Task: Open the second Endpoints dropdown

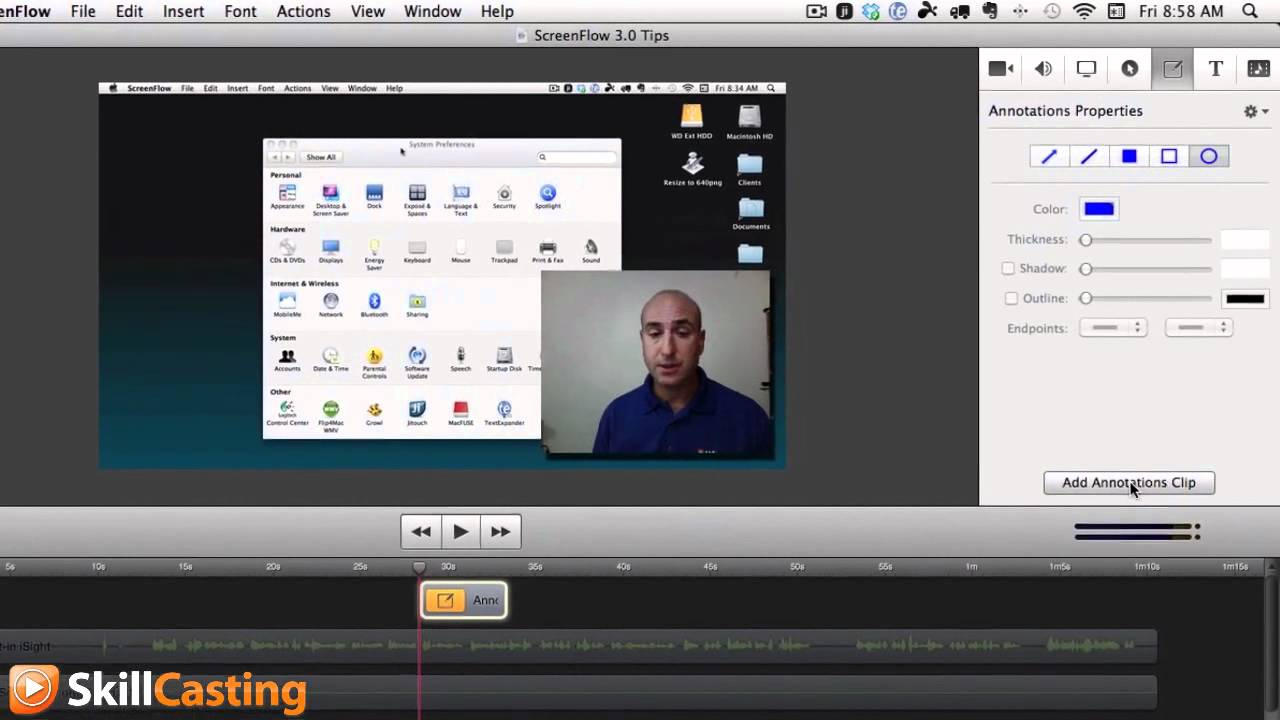Action: [x=1198, y=327]
